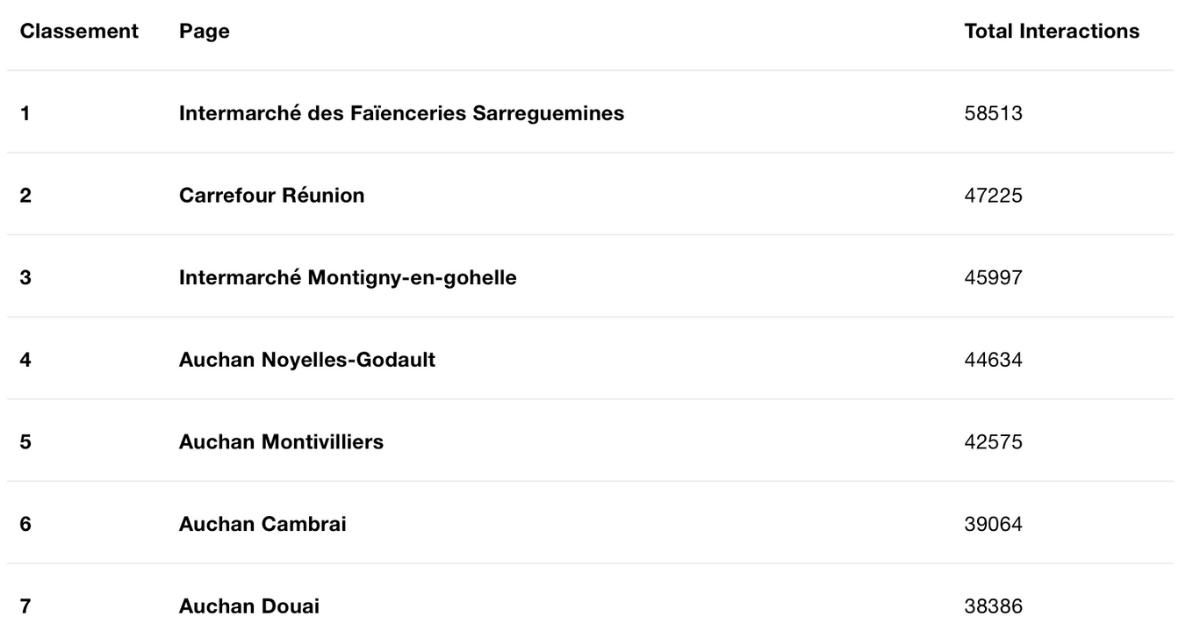
Task: Click rank number 4 in Classement
Action: pyautogui.click(x=25, y=359)
